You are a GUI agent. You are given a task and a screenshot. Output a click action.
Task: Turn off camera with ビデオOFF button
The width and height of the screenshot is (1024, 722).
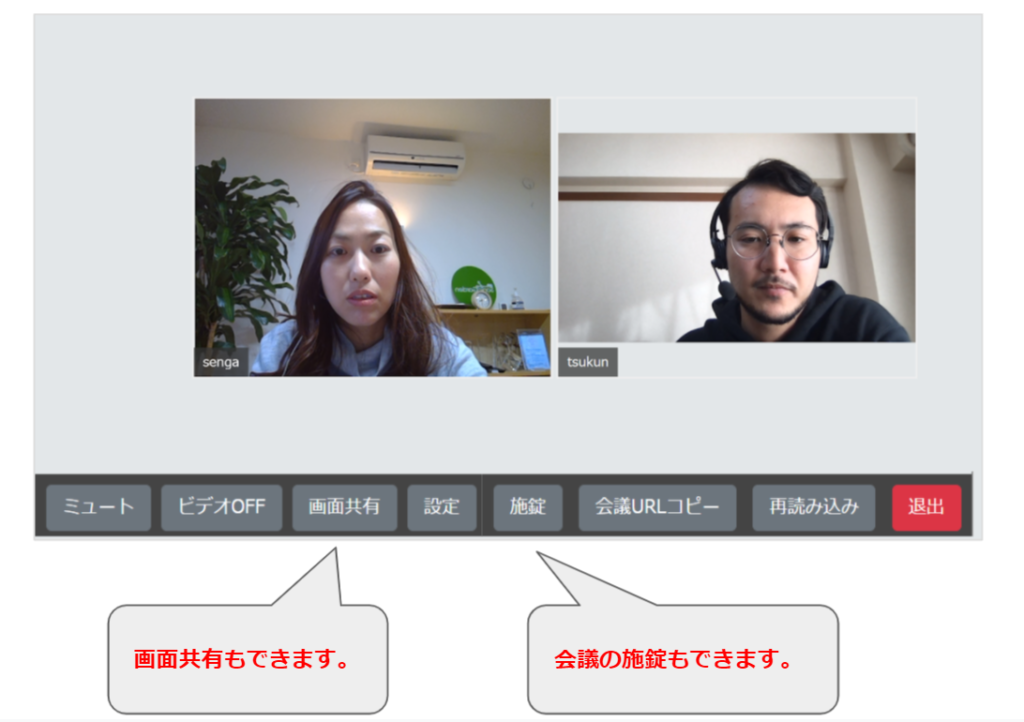[x=221, y=507]
